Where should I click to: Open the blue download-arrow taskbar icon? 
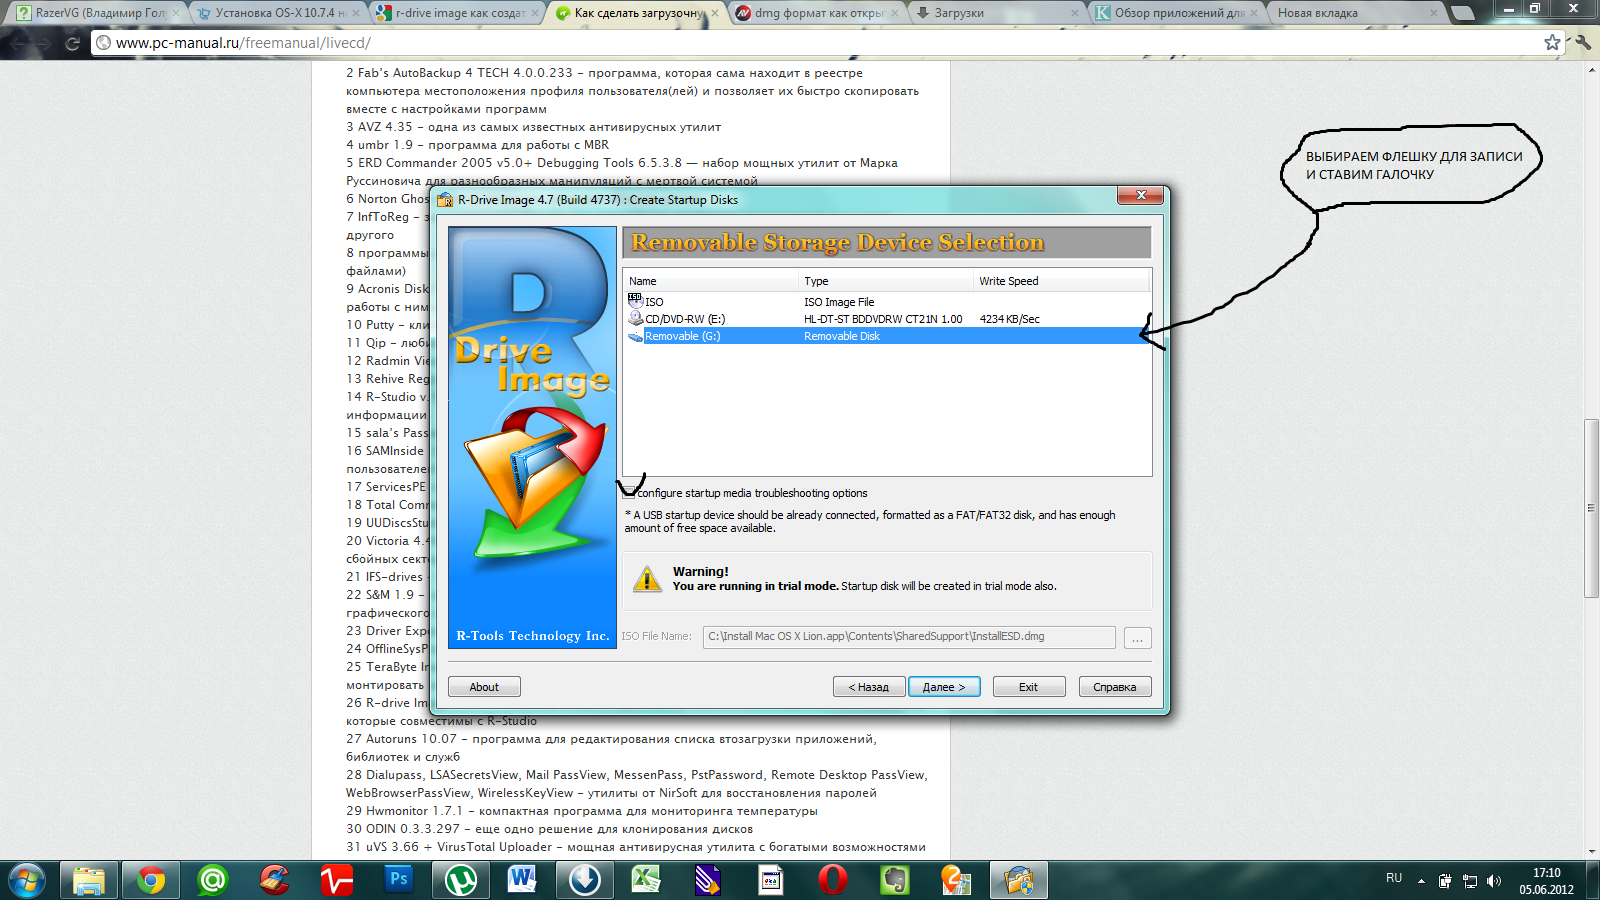coord(584,880)
